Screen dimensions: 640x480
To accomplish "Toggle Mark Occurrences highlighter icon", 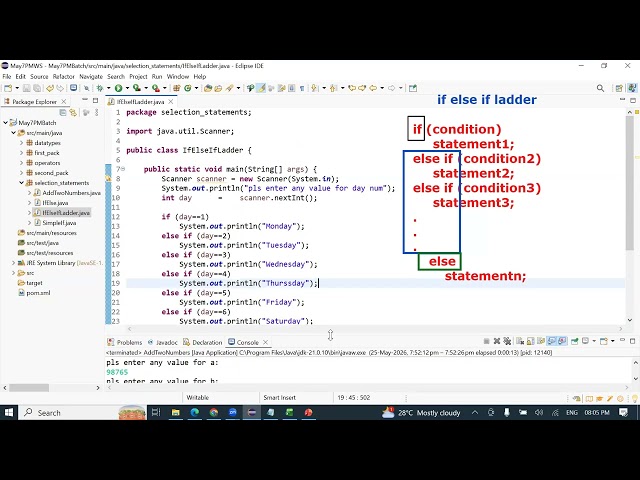I will 261,88.
